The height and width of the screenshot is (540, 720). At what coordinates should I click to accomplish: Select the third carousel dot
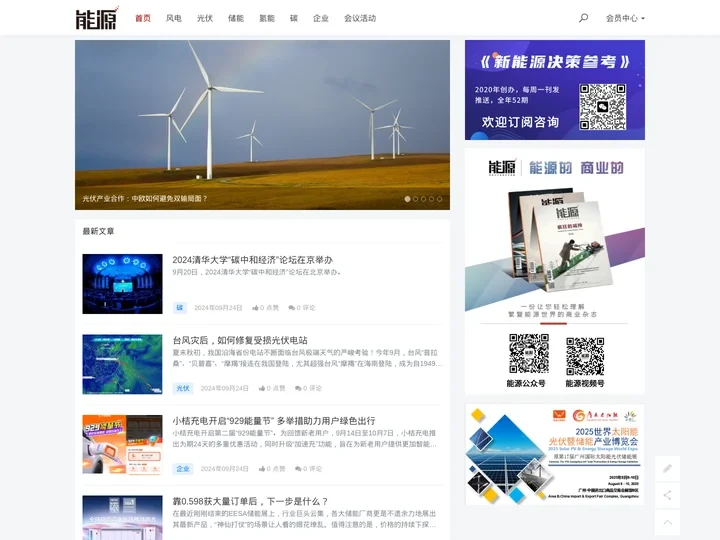(423, 199)
